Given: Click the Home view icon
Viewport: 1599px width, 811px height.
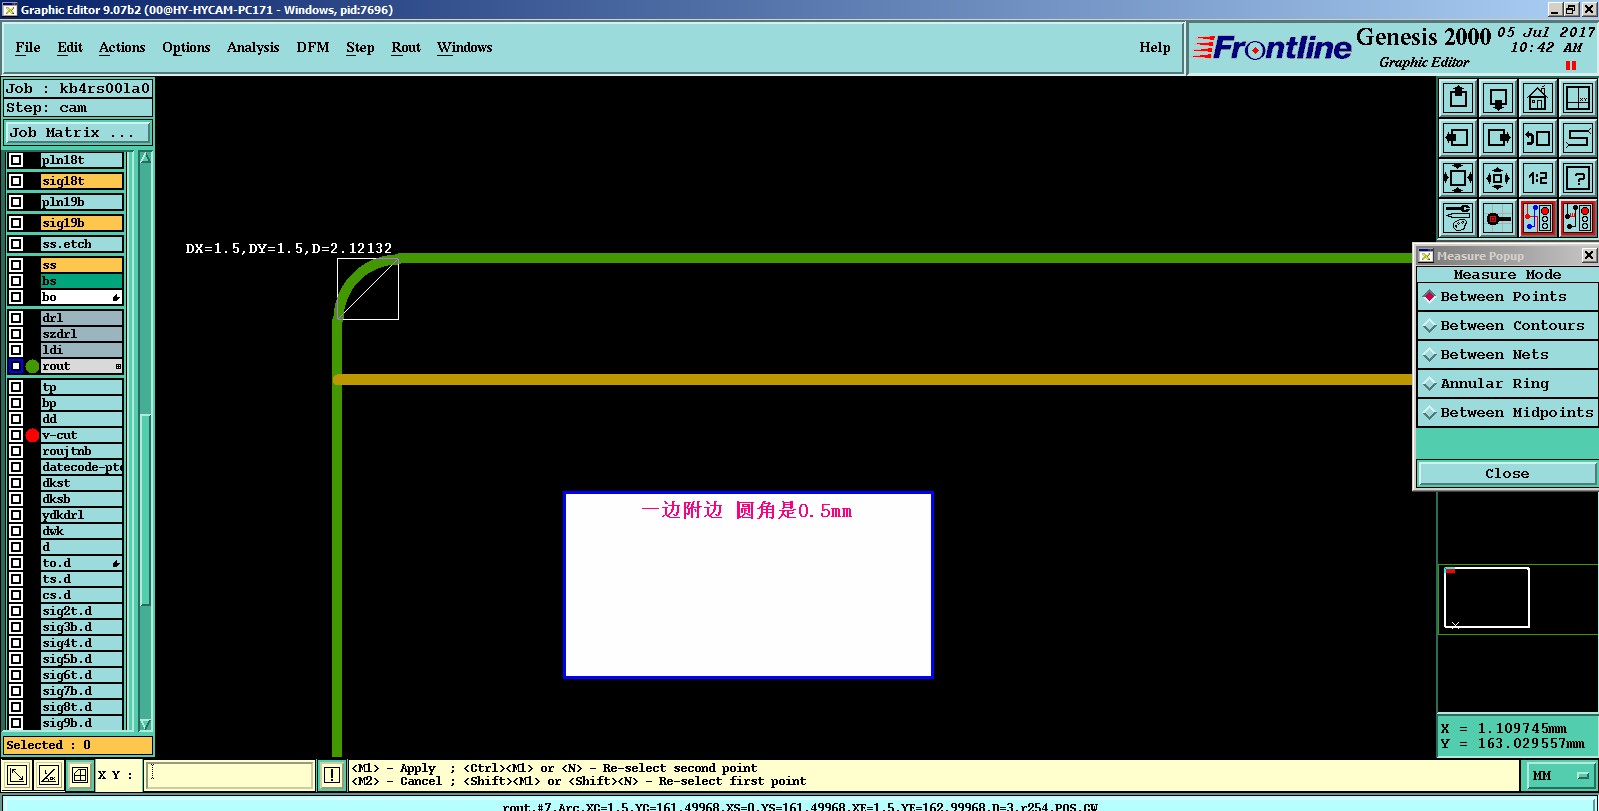Looking at the screenshot, I should pyautogui.click(x=1538, y=98).
